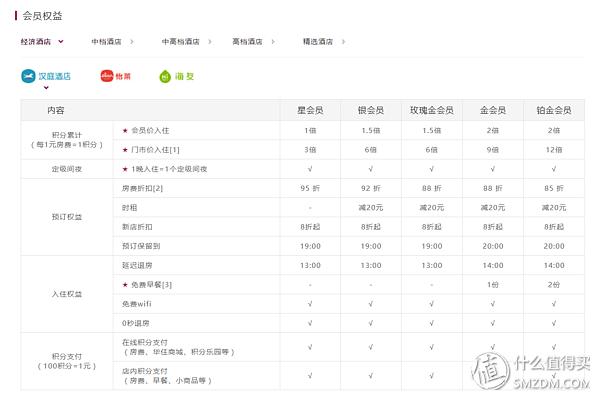The image size is (600, 400).
Task: Click the 预订权益 category cell
Action: pyautogui.click(x=67, y=217)
